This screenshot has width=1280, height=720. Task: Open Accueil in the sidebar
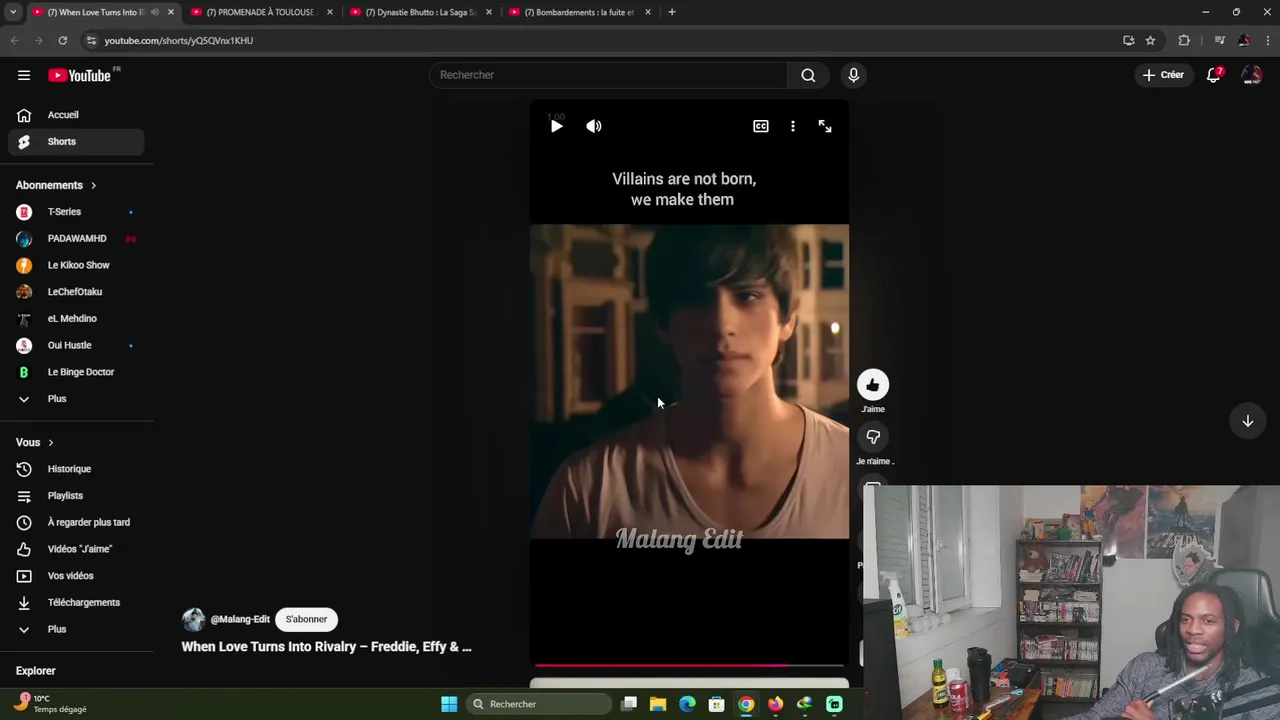[x=76, y=115]
